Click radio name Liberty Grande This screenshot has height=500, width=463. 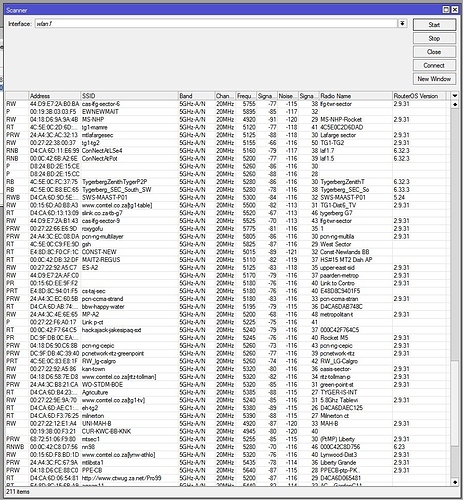338,462
